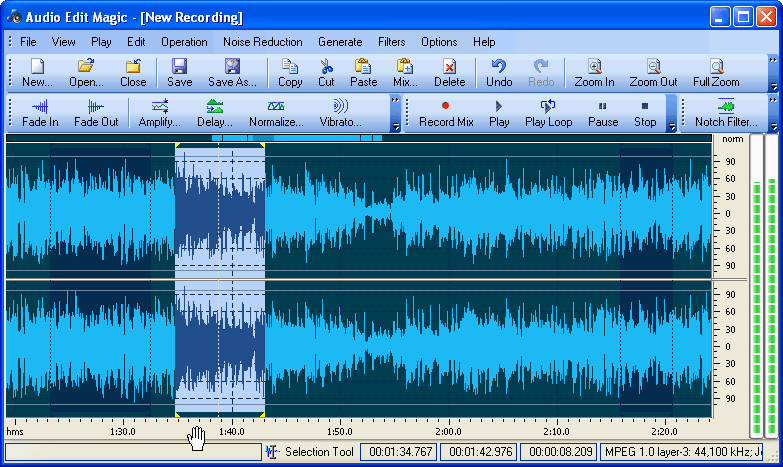Image resolution: width=783 pixels, height=467 pixels.
Task: Pause the playback
Action: tap(603, 113)
